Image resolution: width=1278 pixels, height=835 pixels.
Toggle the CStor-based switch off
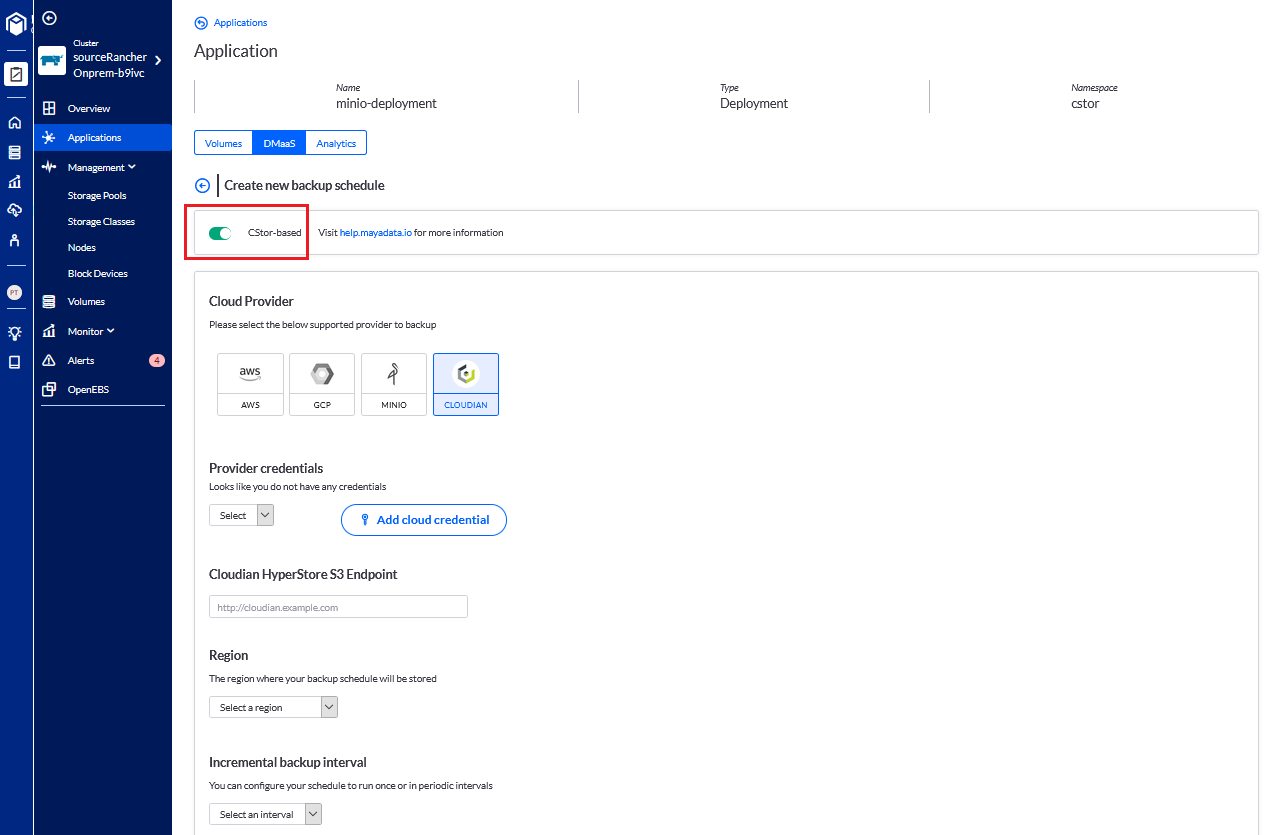point(220,233)
